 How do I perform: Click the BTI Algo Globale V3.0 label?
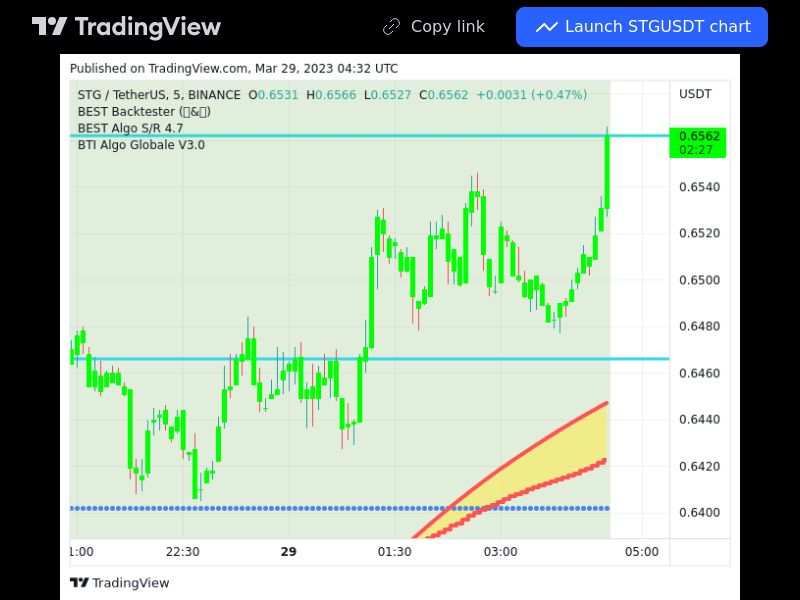141,145
